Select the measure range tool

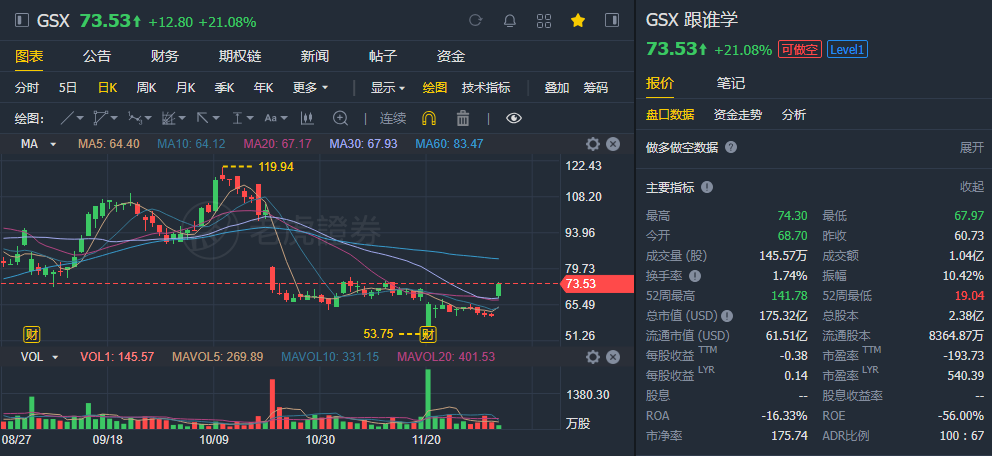click(237, 118)
